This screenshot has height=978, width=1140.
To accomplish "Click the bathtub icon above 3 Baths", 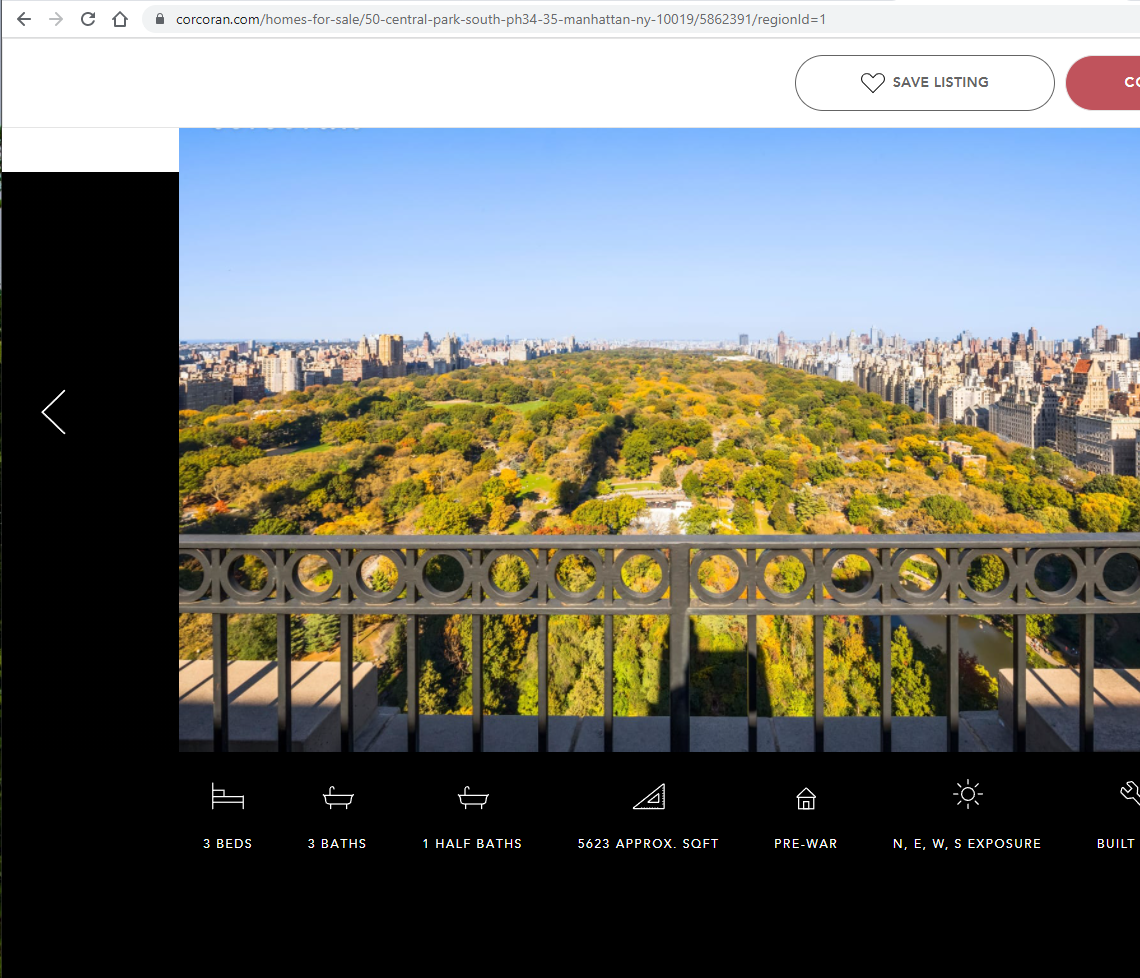I will pyautogui.click(x=338, y=798).
